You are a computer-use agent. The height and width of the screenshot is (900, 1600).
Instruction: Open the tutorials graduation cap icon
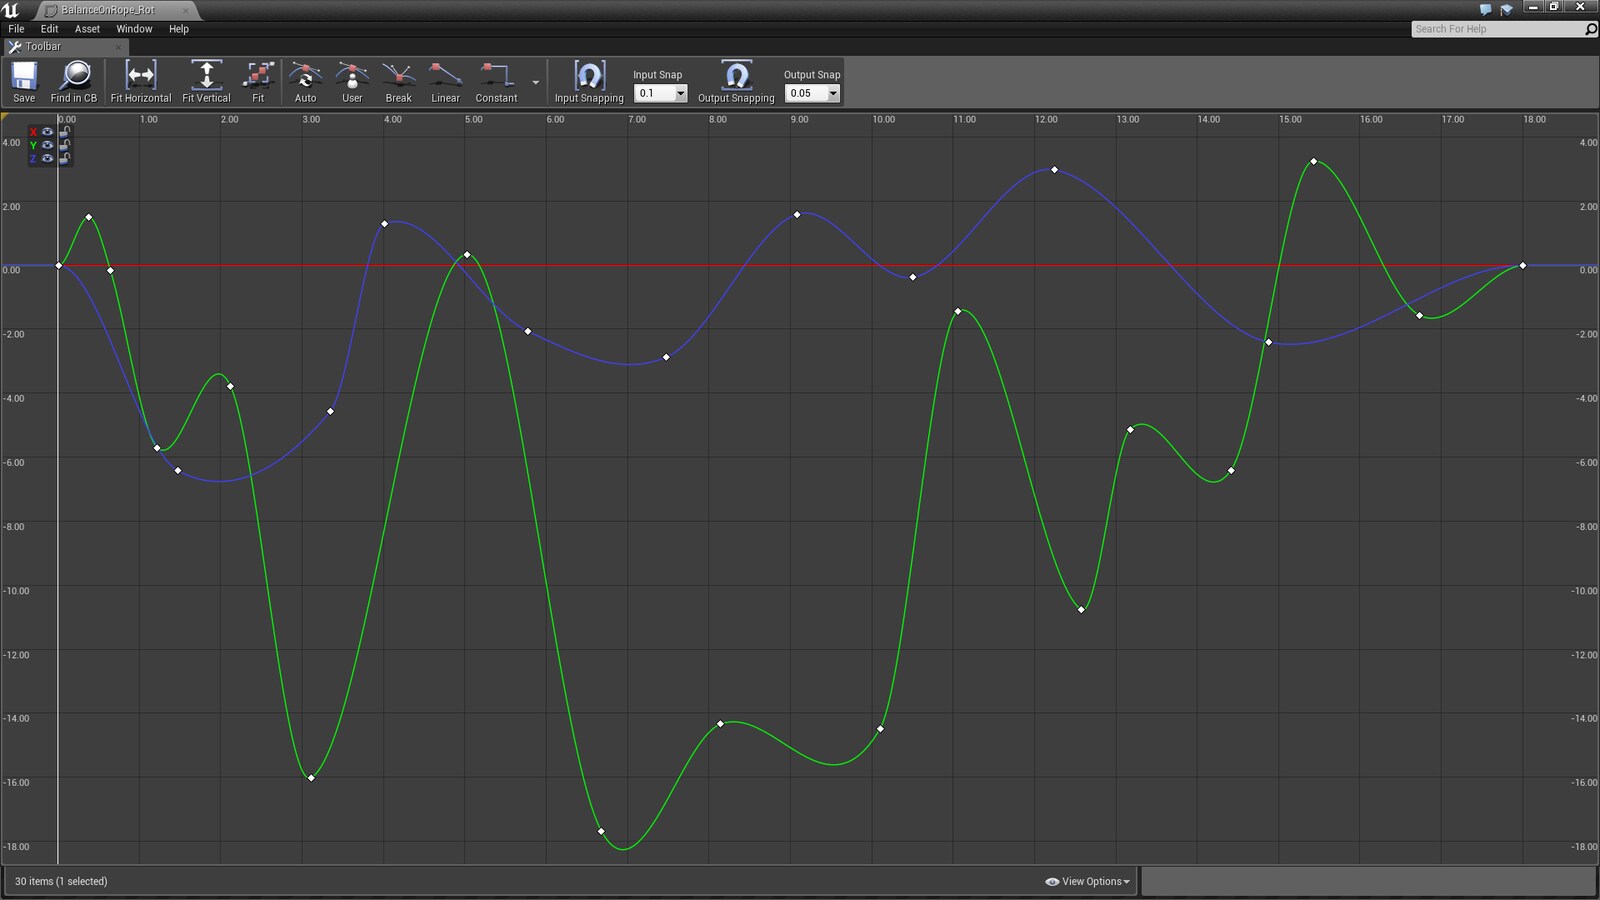[x=1507, y=10]
